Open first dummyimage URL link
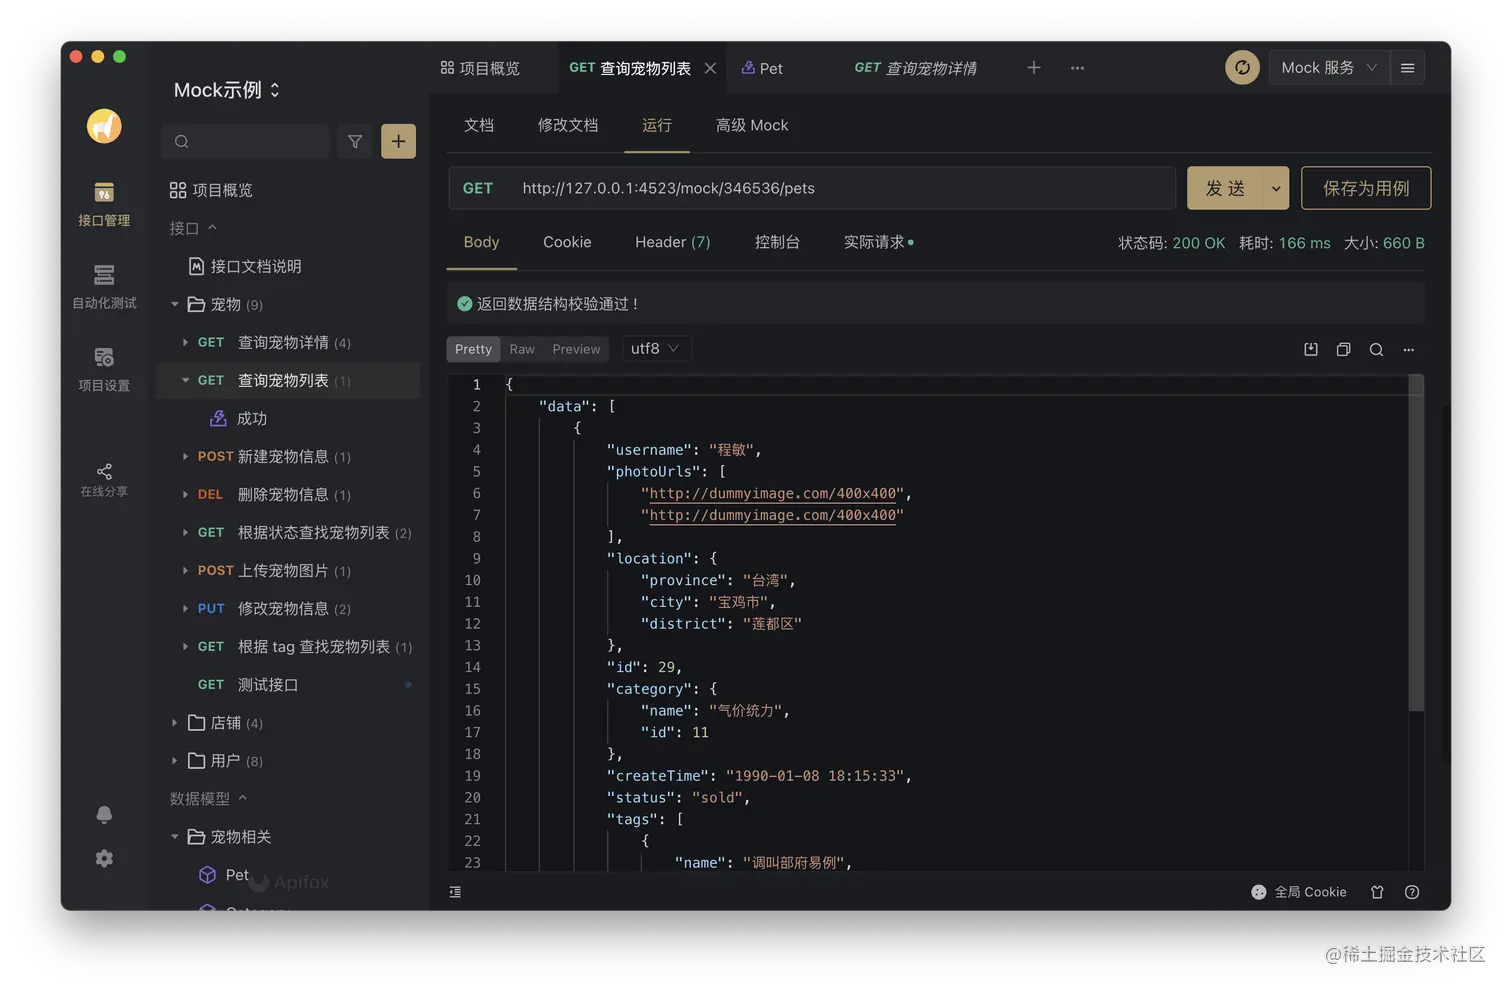The image size is (1512, 991). 773,493
